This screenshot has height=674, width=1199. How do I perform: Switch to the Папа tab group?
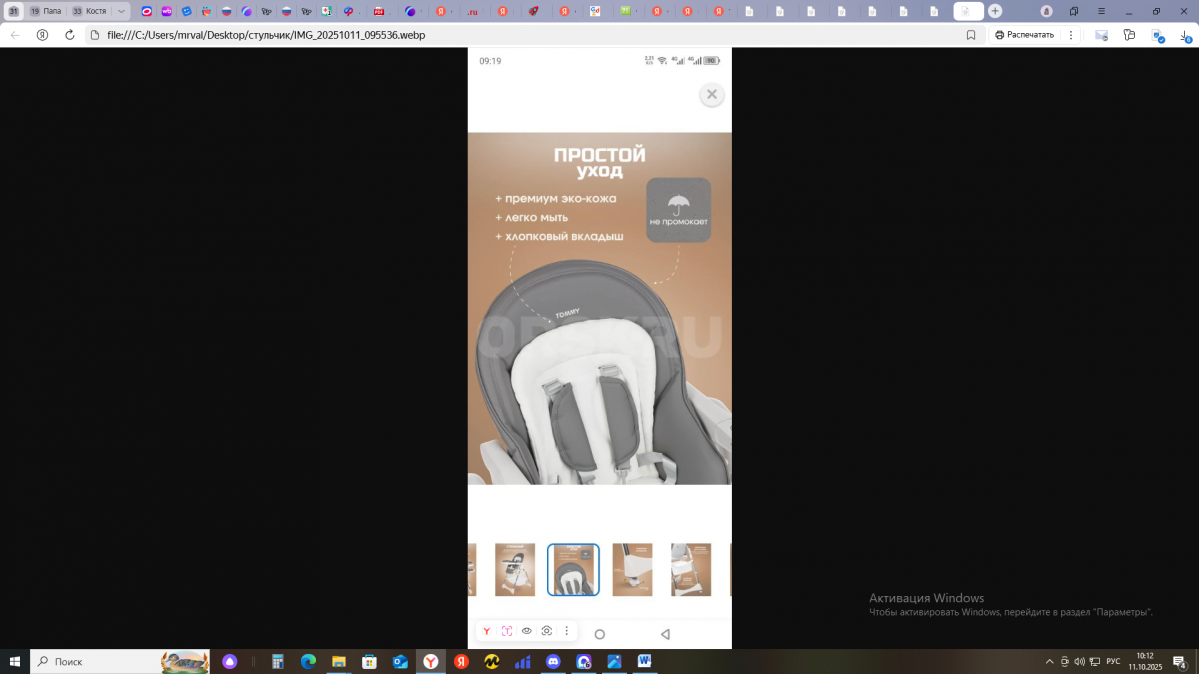(x=46, y=11)
